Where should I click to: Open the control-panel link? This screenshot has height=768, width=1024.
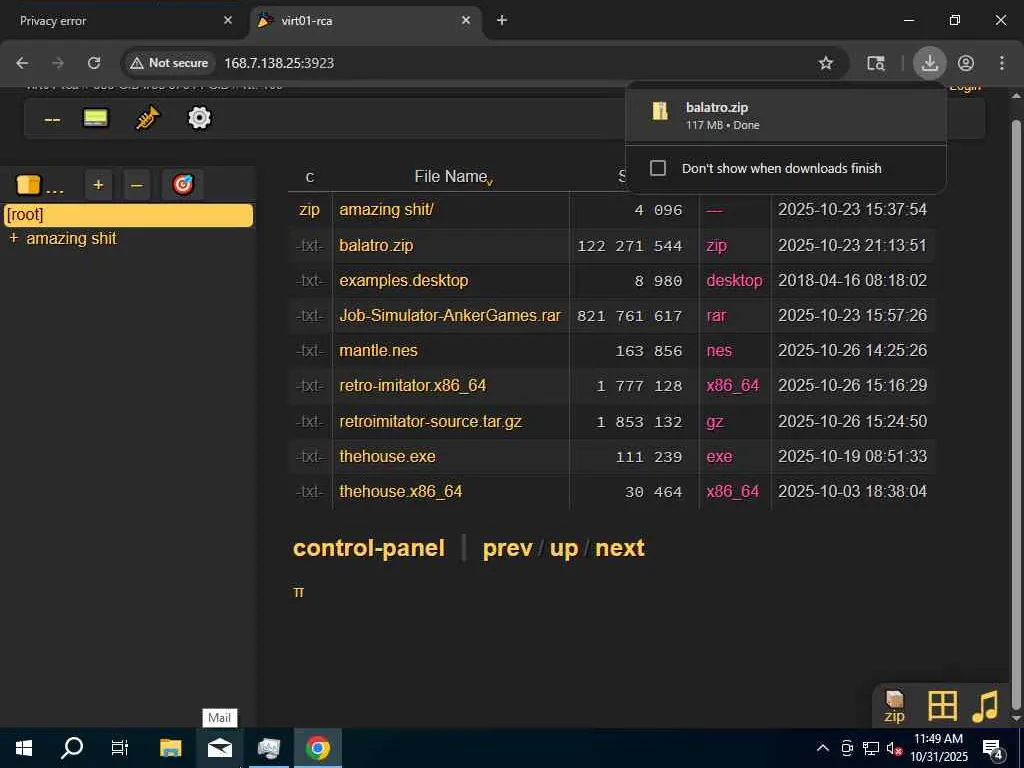[369, 548]
